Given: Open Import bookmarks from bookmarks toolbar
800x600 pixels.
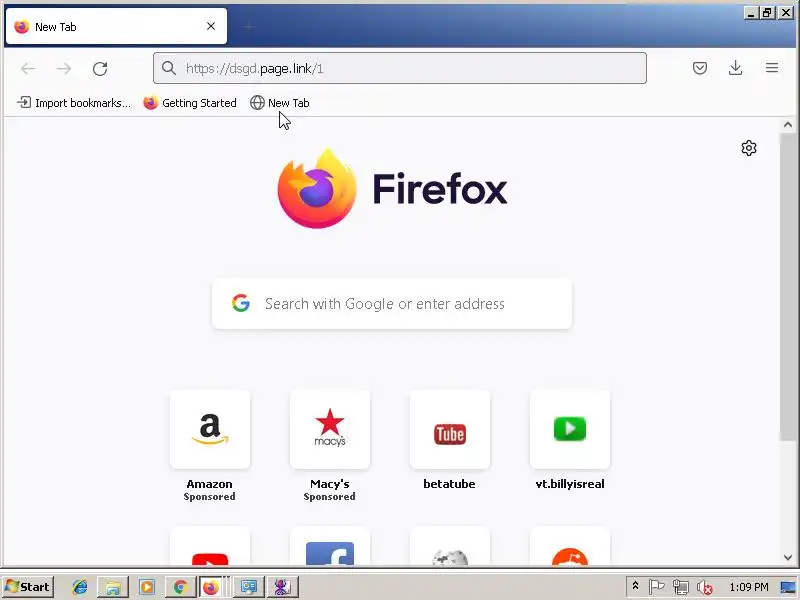Looking at the screenshot, I should (x=74, y=103).
